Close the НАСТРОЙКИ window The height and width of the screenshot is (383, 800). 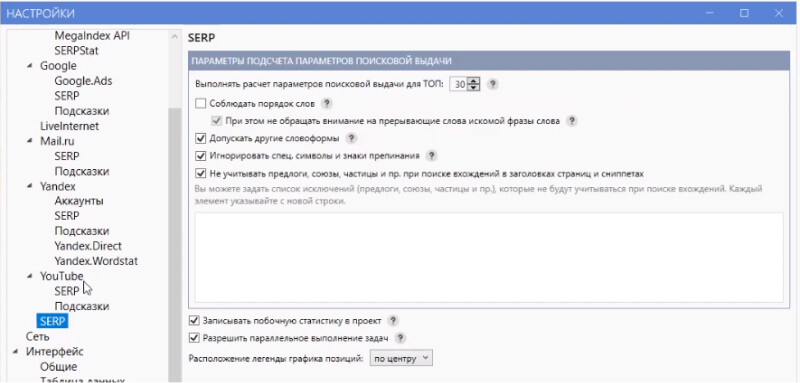tap(779, 13)
